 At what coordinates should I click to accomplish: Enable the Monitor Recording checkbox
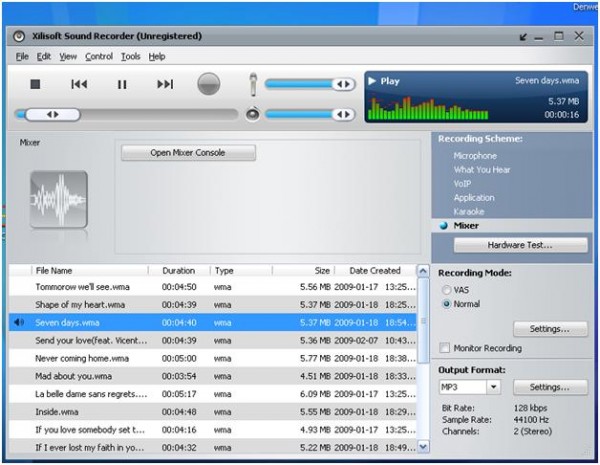coord(445,348)
